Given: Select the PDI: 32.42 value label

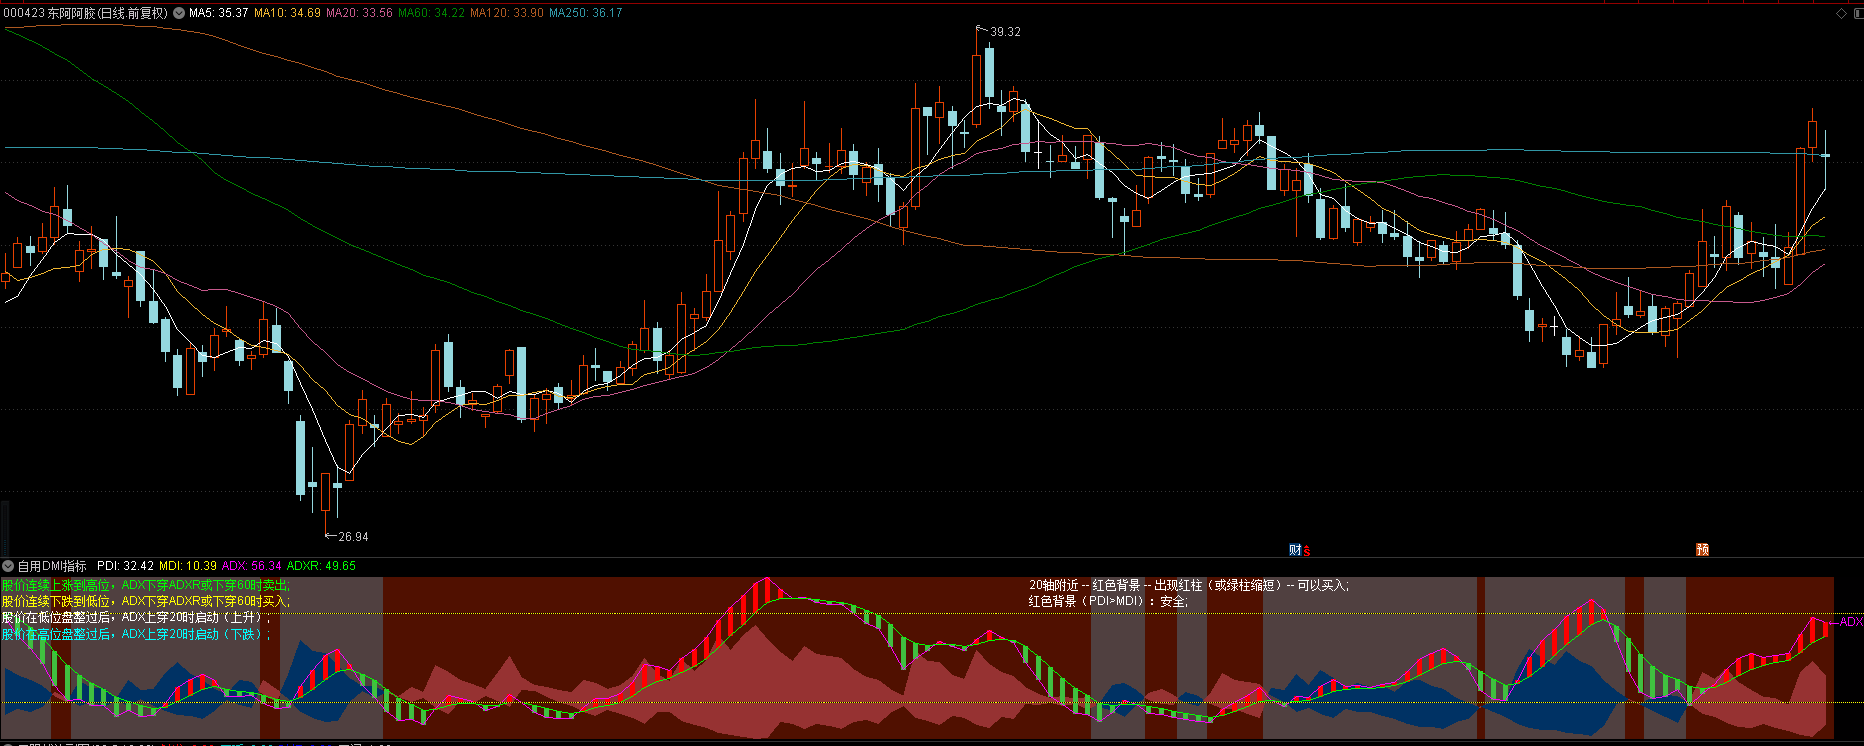Looking at the screenshot, I should coord(125,566).
